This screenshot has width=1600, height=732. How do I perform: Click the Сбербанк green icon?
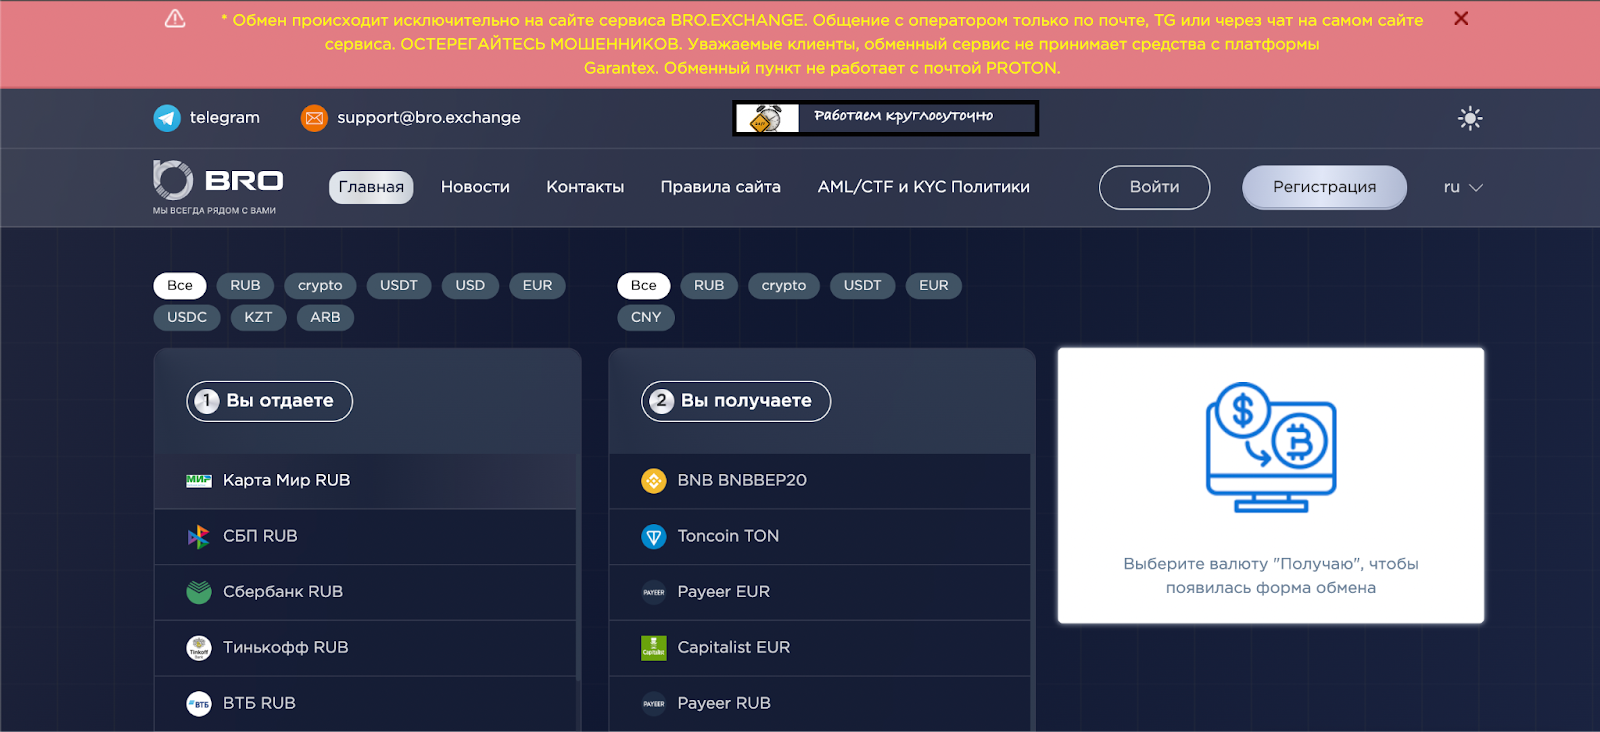pos(199,592)
